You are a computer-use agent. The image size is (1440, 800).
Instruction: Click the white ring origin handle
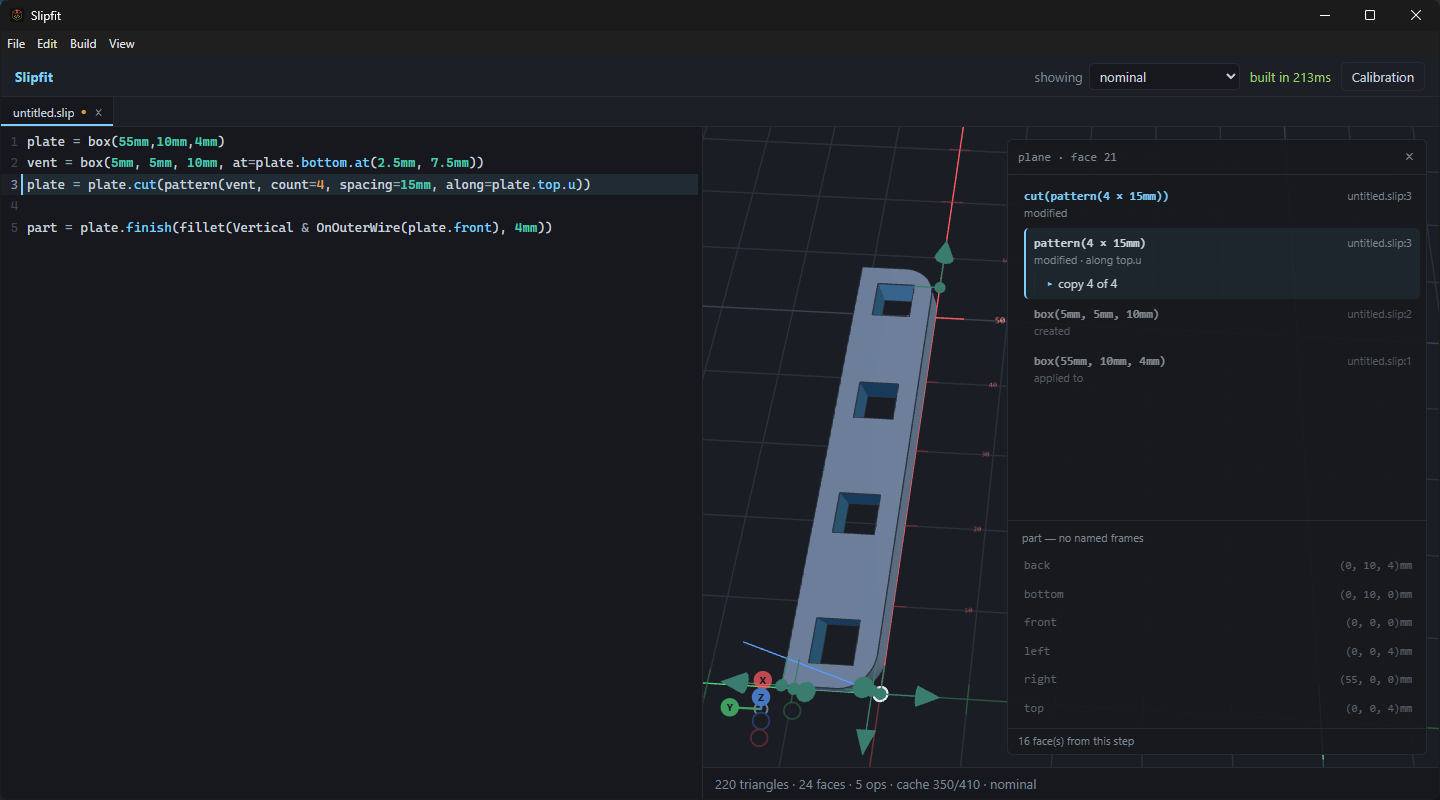click(880, 693)
